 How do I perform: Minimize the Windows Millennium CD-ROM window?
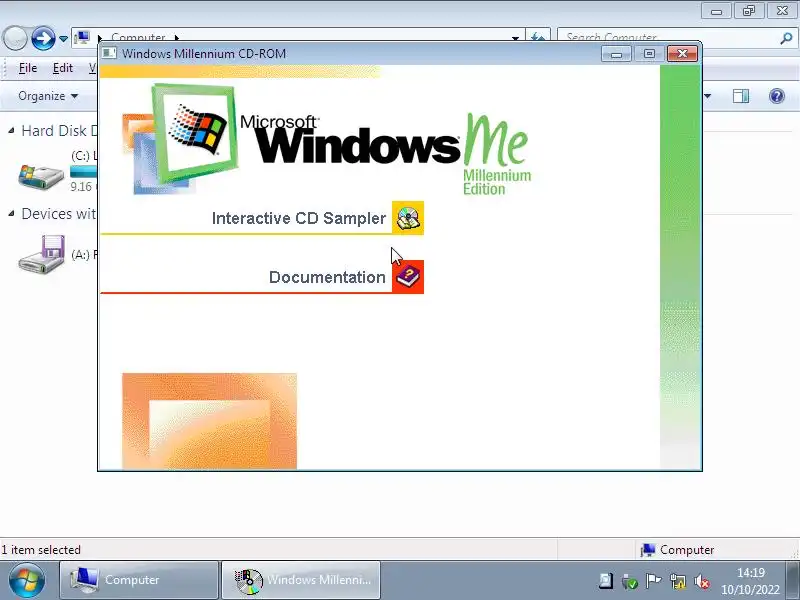[x=616, y=54]
